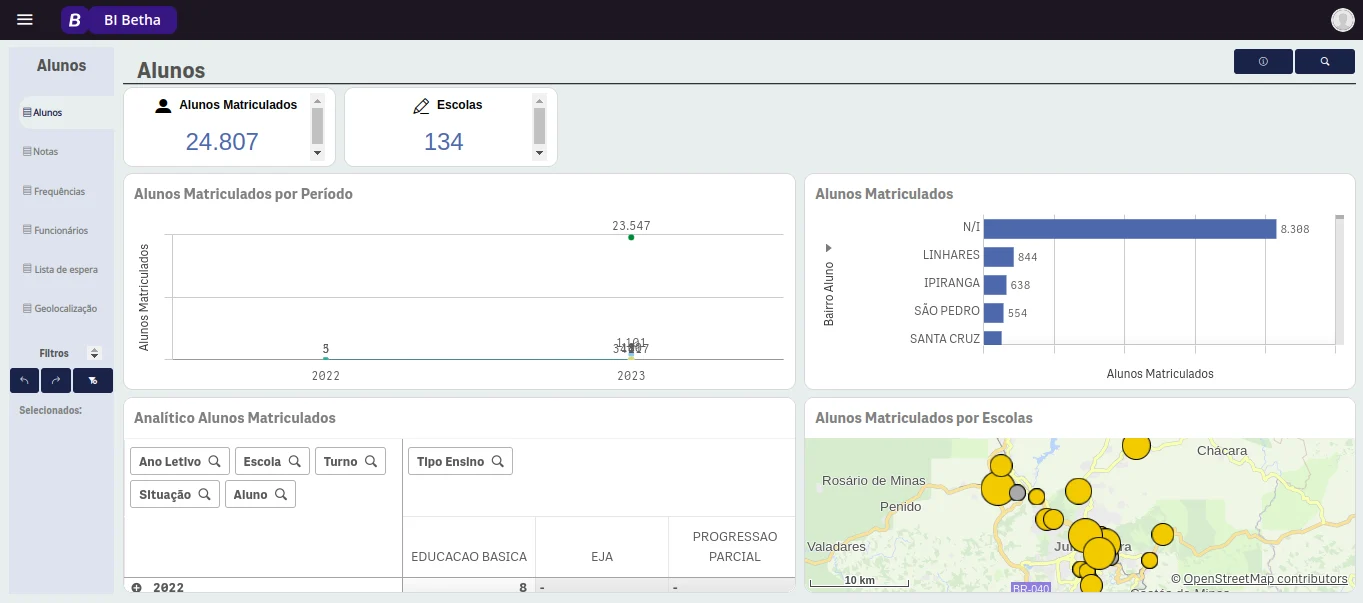Search the Ano Letivo dimension
The width and height of the screenshot is (1363, 603).
coord(180,461)
